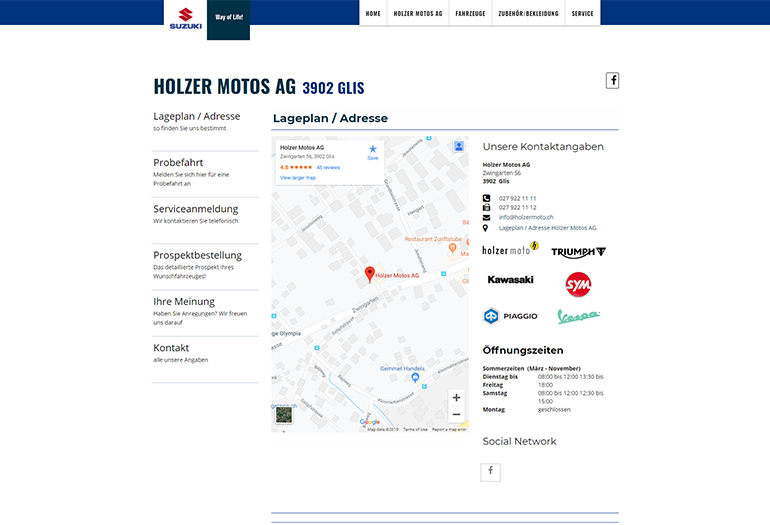Click the red Holzer Motos AG map marker
The image size is (770, 525).
[x=370, y=274]
